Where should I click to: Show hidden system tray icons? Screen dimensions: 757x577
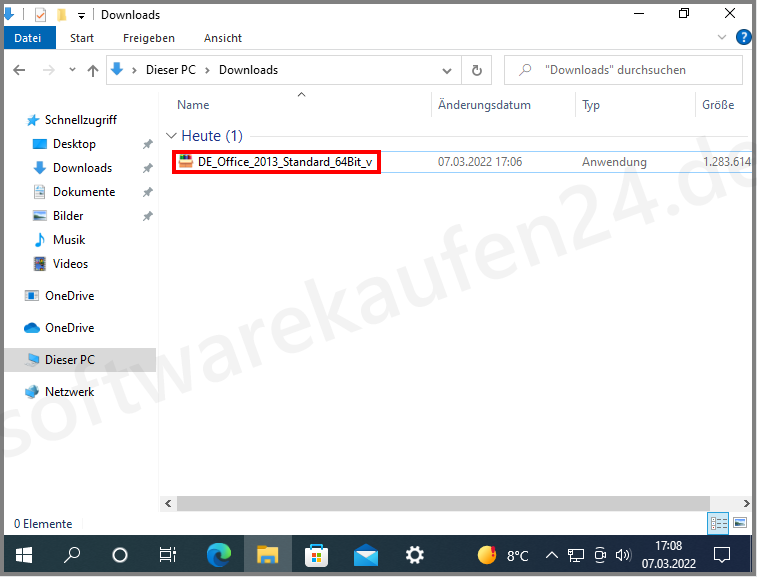[552, 556]
